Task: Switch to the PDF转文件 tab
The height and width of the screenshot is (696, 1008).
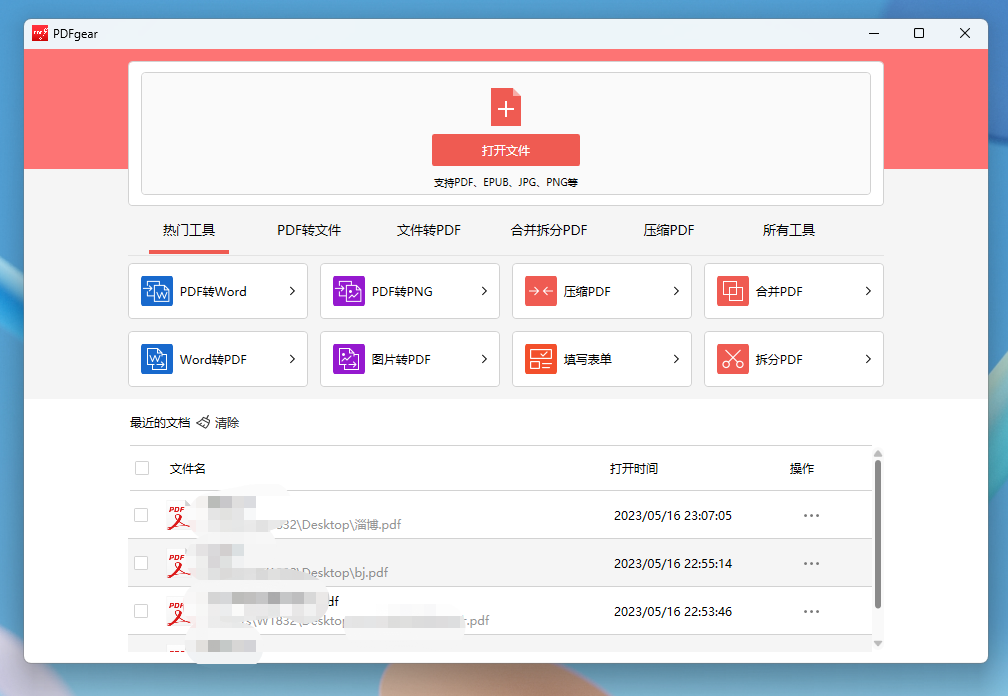Action: tap(309, 230)
